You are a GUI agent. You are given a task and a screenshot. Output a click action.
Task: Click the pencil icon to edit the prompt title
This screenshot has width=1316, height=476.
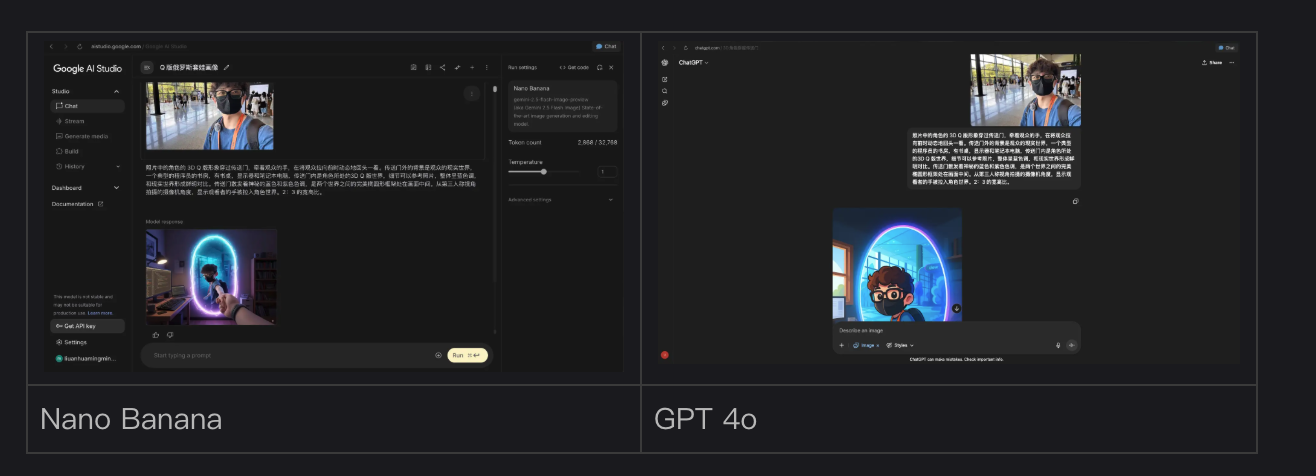[226, 67]
